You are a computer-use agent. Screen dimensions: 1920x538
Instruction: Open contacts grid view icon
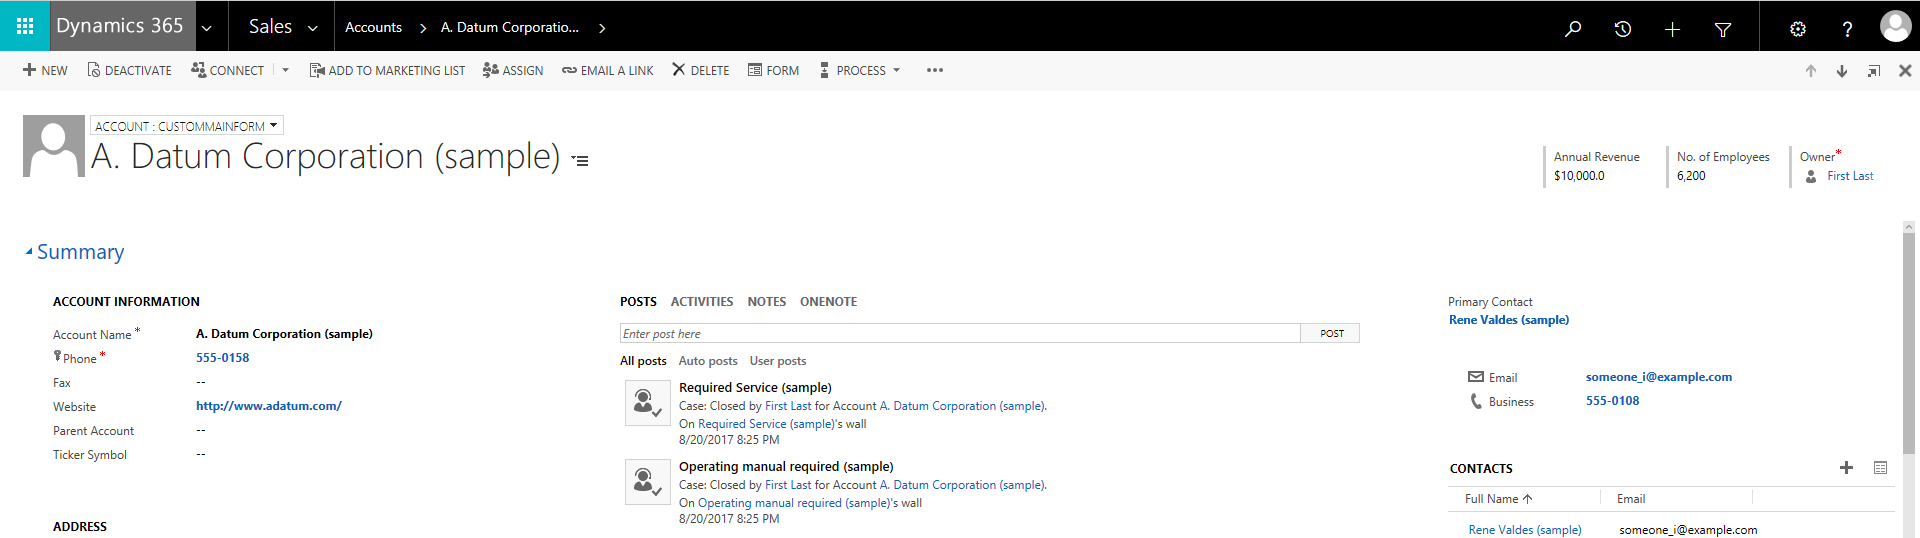click(x=1880, y=468)
